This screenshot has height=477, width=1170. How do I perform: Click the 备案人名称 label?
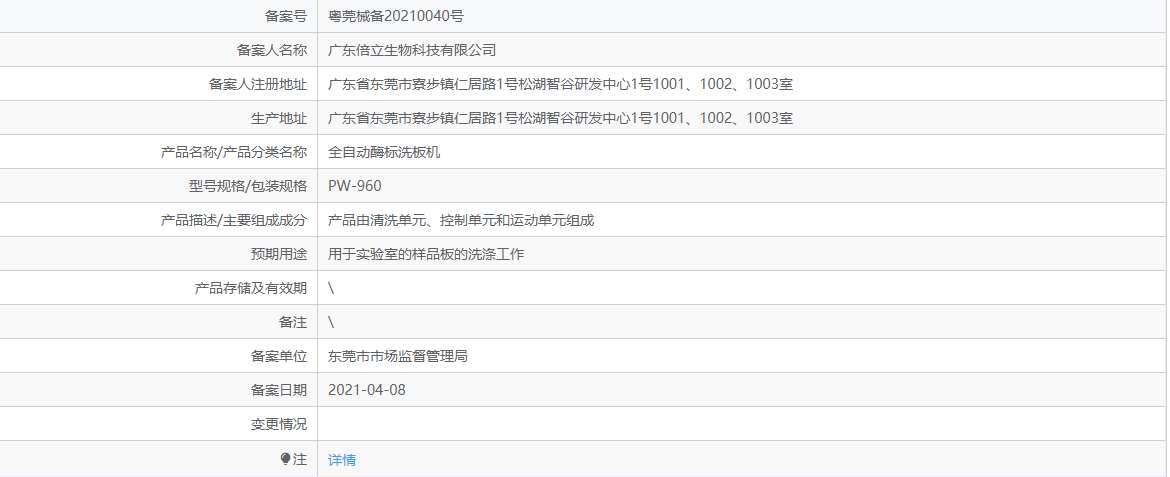pyautogui.click(x=272, y=51)
